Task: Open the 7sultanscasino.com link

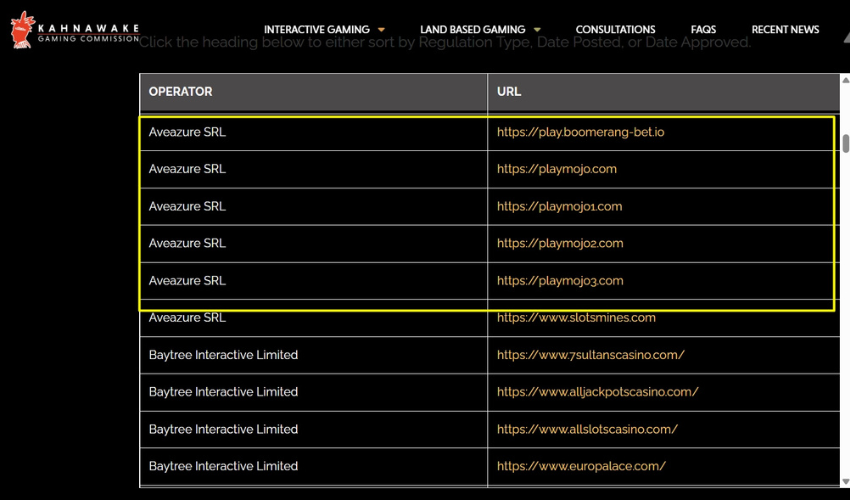Action: (590, 355)
